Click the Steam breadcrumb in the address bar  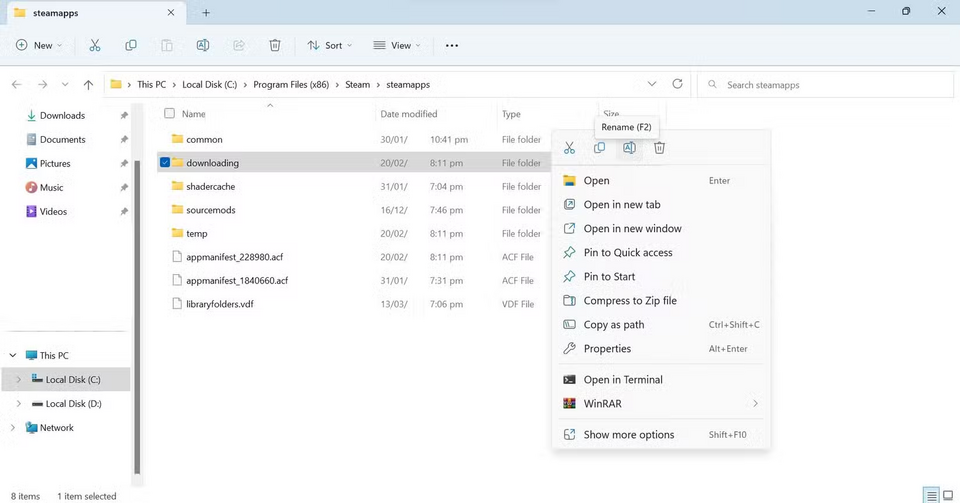click(357, 85)
